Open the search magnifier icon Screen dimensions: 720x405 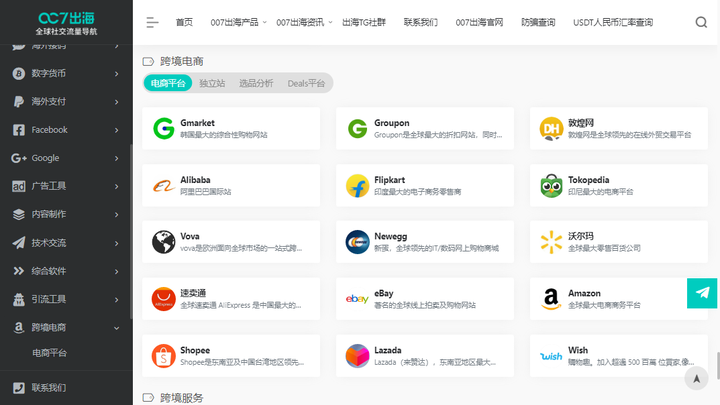point(701,22)
